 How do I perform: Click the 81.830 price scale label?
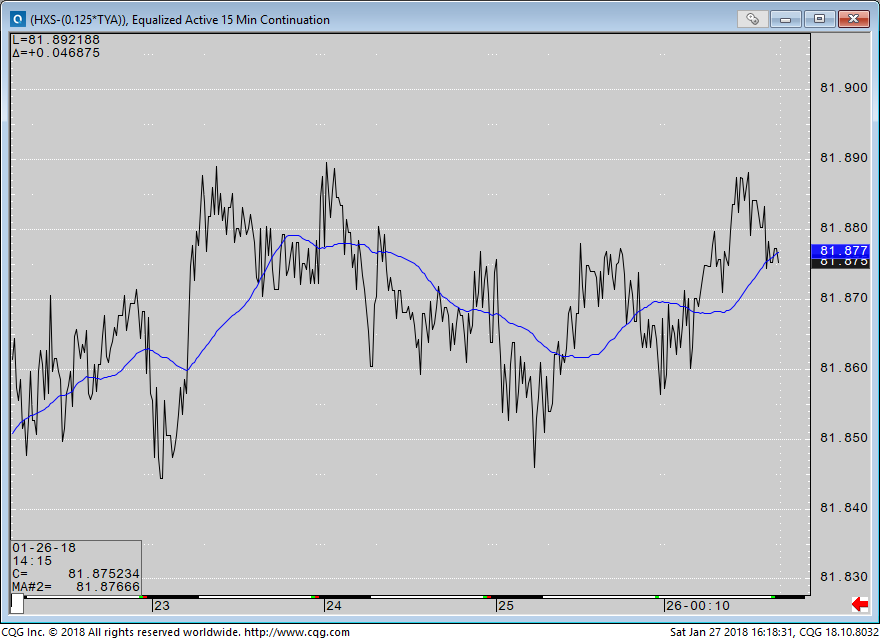[x=844, y=577]
